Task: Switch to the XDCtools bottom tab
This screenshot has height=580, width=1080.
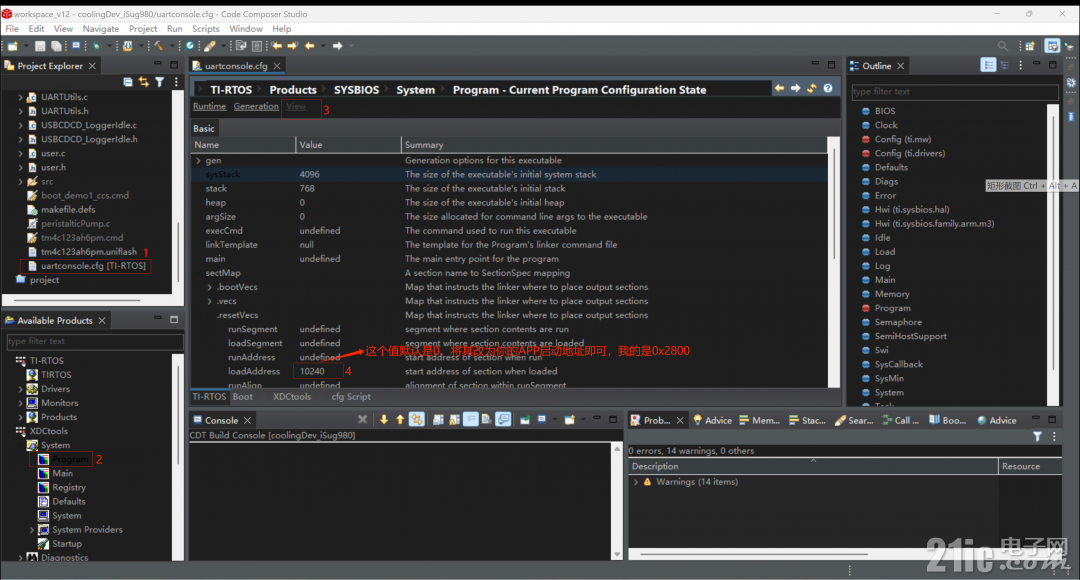Action: (x=291, y=397)
